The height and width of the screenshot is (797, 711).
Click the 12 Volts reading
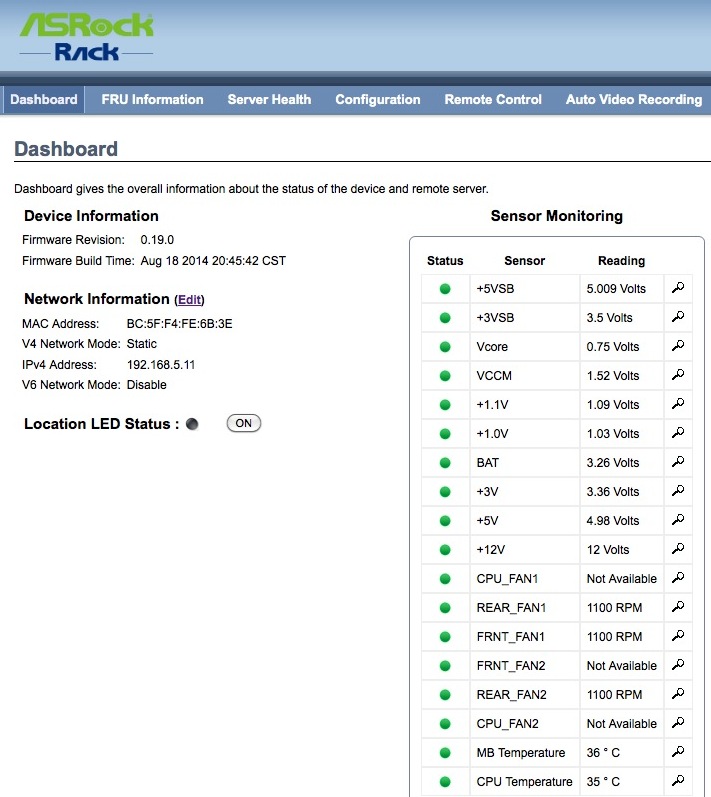(x=608, y=550)
